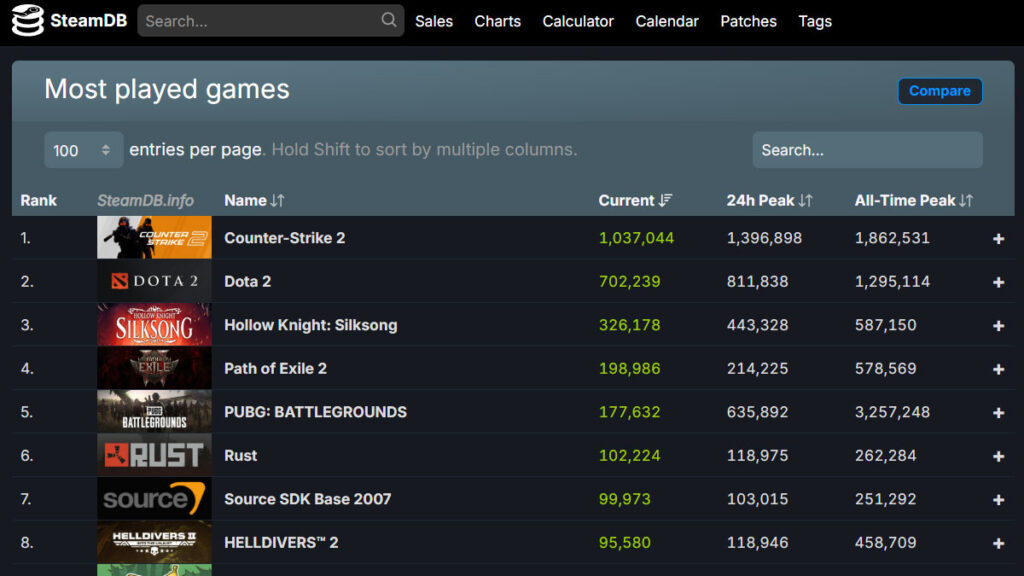
Task: Open Counter-Strike 2 via its capsule image
Action: click(x=153, y=238)
